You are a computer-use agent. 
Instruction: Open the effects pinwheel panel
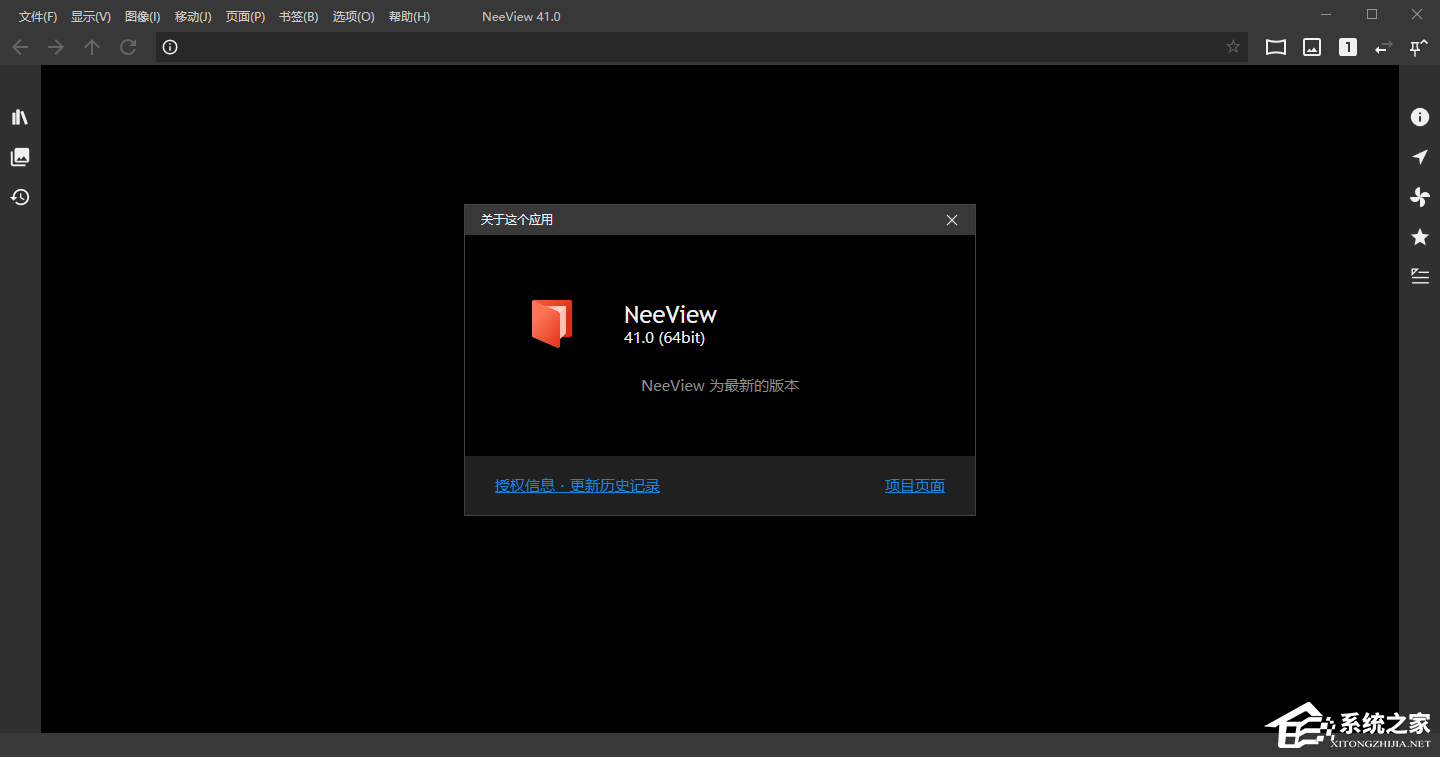pos(1420,197)
